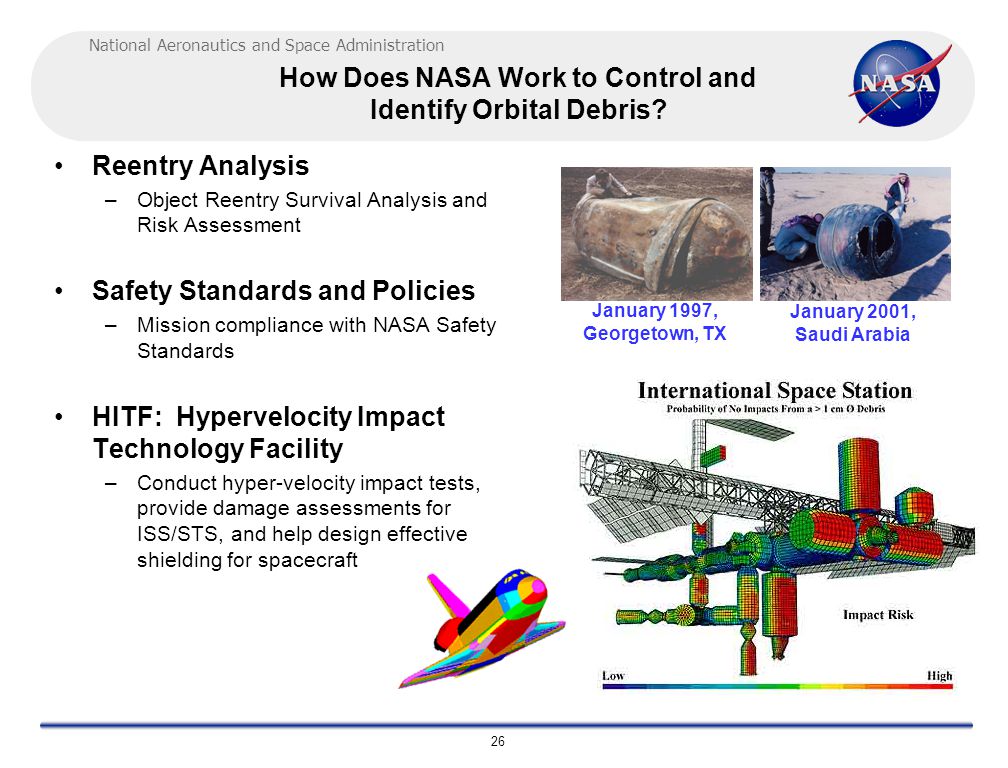1008x768 pixels.
Task: Click 'Mission compliance with NASA Safety Standards' text
Action: [316, 337]
